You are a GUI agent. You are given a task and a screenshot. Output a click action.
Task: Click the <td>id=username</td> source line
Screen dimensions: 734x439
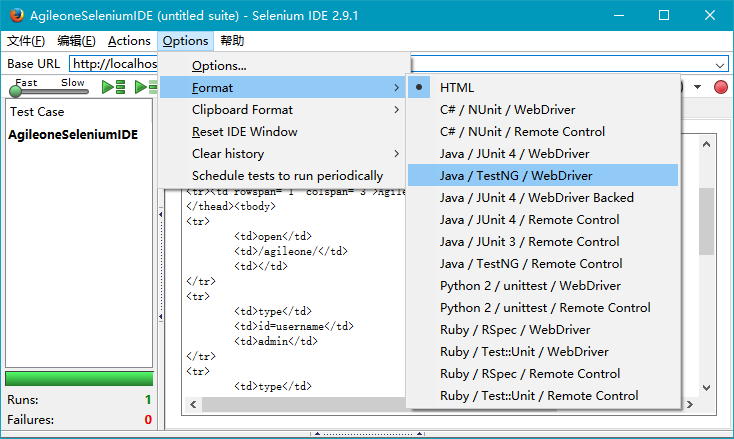tap(294, 326)
